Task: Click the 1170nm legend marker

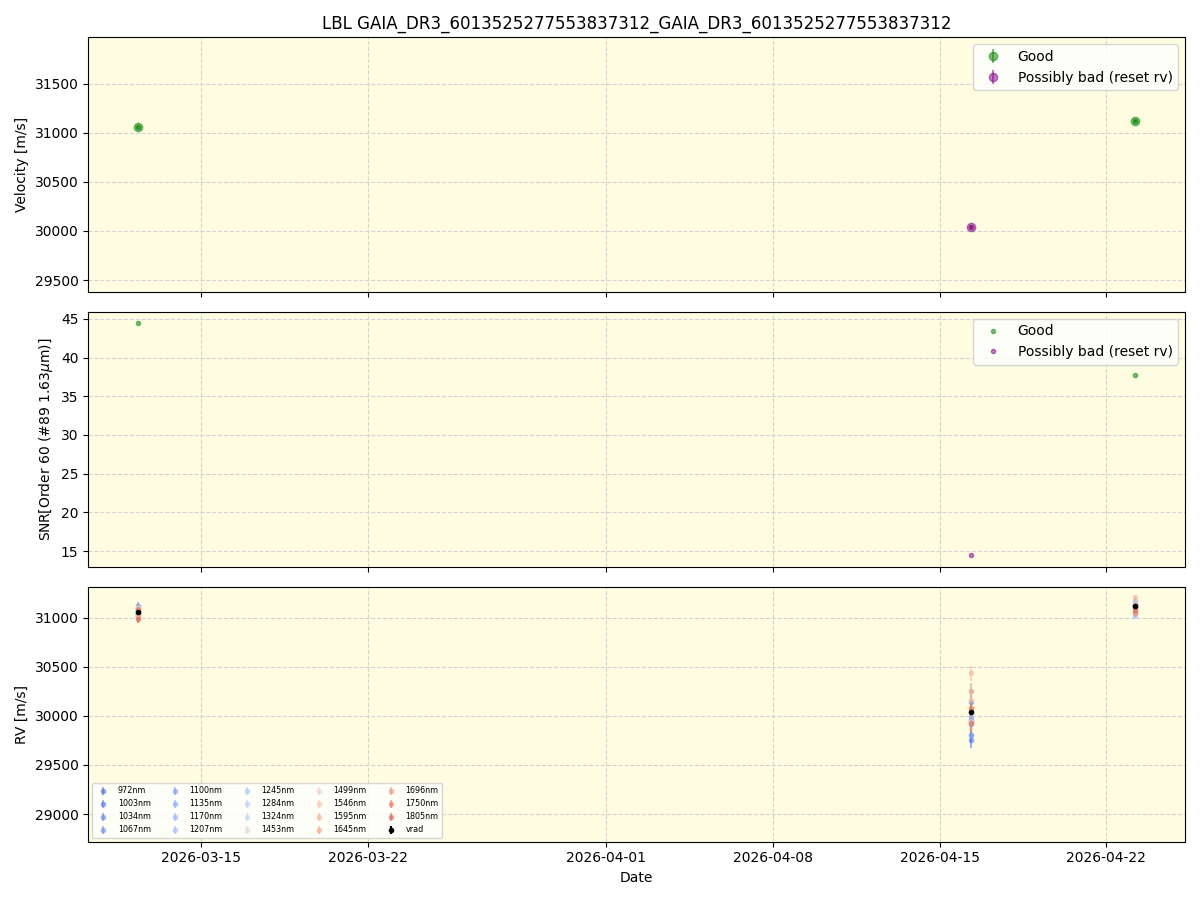Action: point(175,817)
